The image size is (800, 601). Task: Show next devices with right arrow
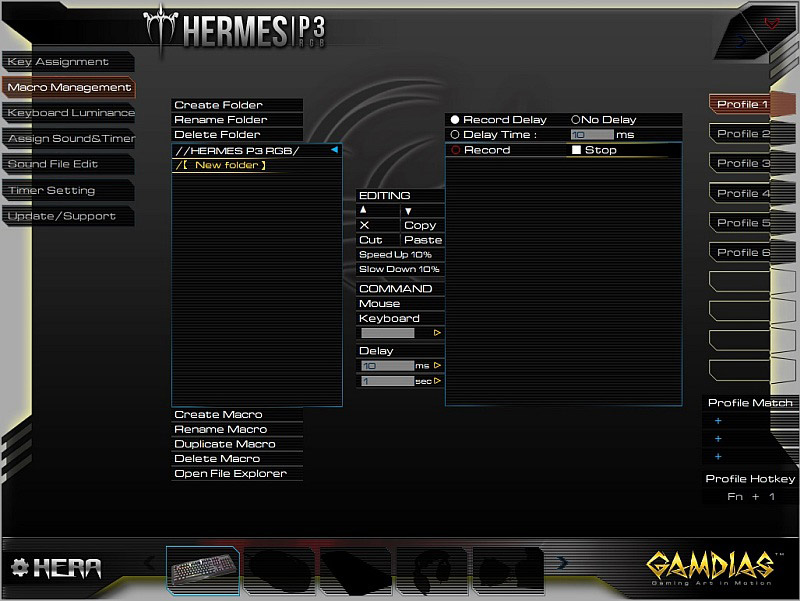tap(562, 563)
